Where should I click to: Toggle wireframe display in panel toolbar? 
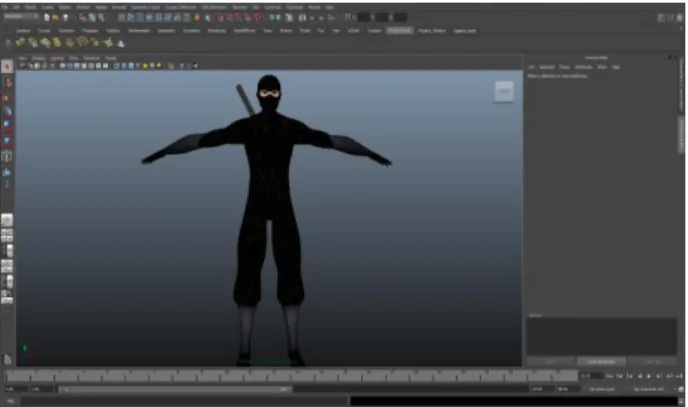point(117,66)
